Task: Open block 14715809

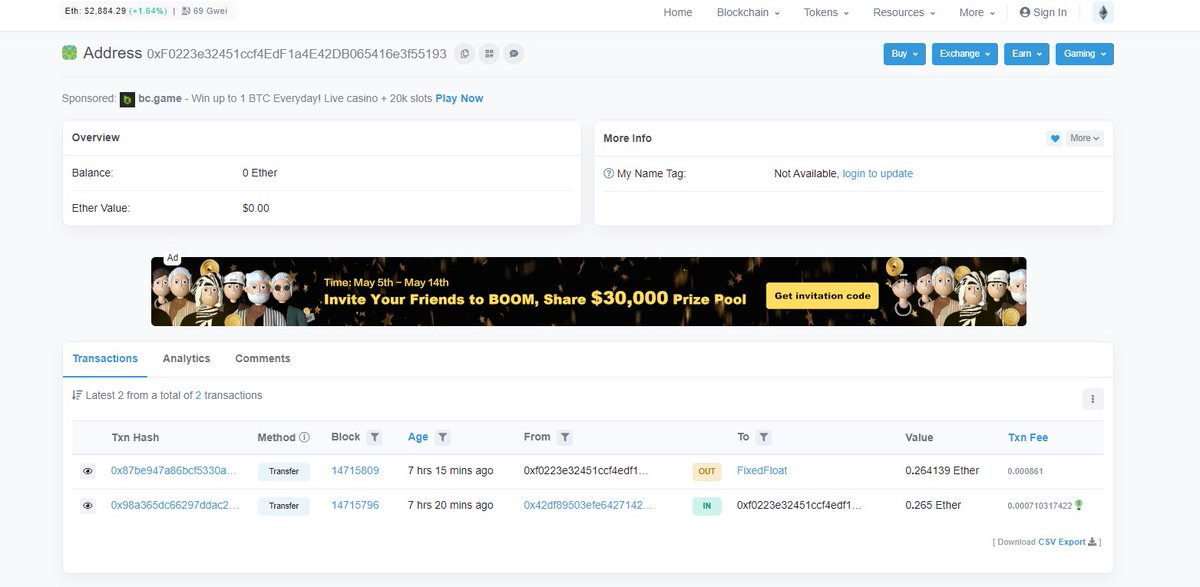Action: (355, 471)
